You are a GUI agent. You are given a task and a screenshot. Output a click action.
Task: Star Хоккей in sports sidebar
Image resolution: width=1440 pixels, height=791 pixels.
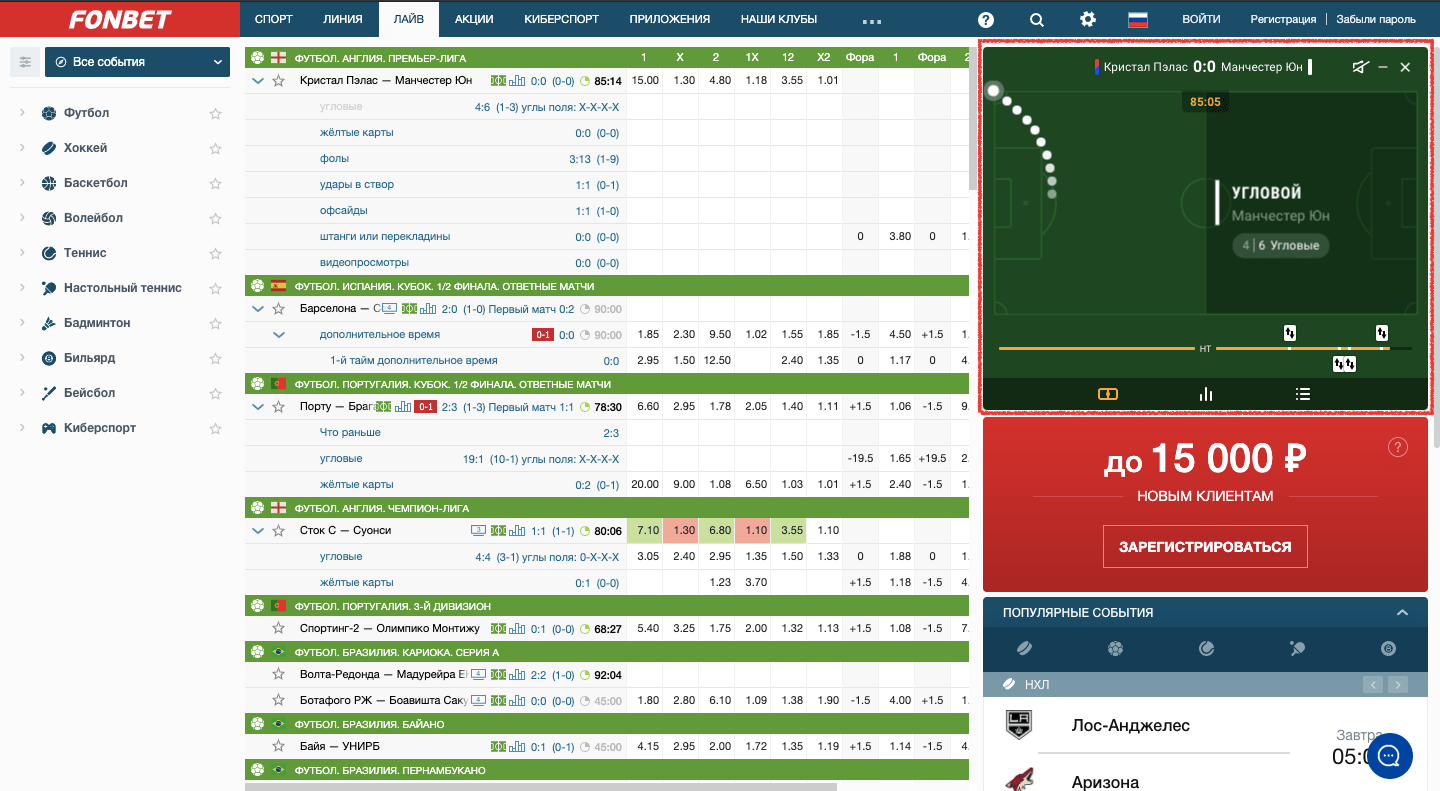(215, 148)
